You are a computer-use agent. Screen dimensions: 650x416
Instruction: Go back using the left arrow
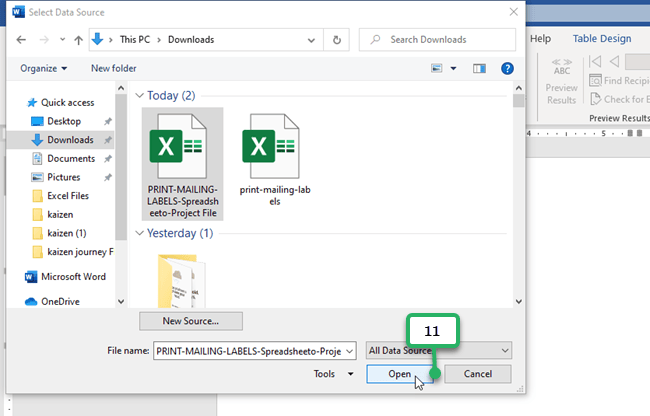coord(21,40)
